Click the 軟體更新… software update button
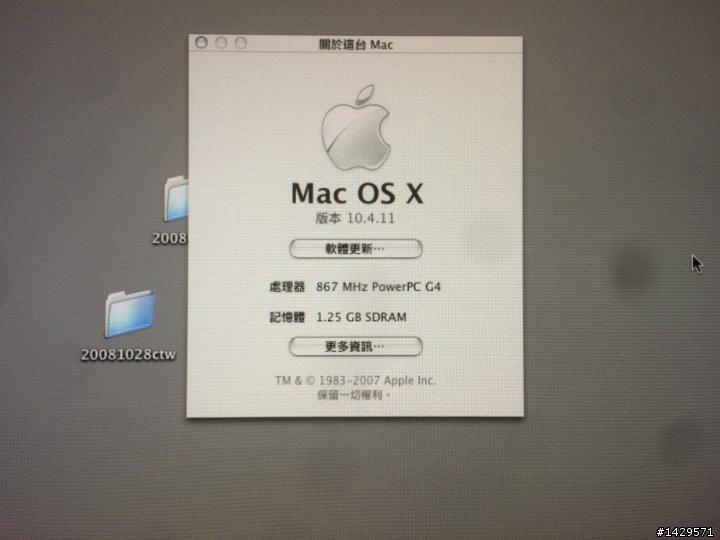This screenshot has width=720, height=540. coord(355,249)
